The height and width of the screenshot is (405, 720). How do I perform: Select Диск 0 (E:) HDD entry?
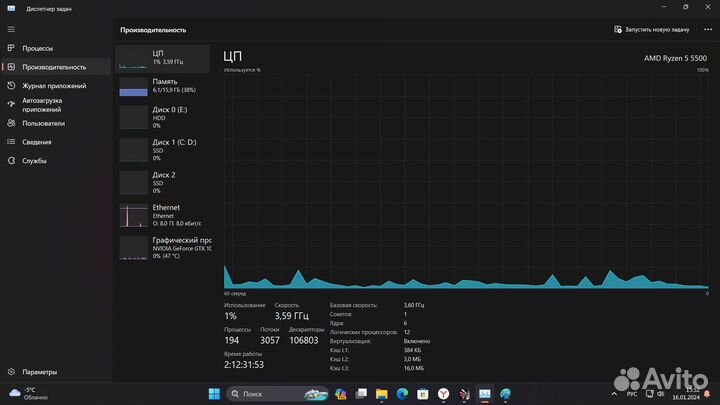163,117
